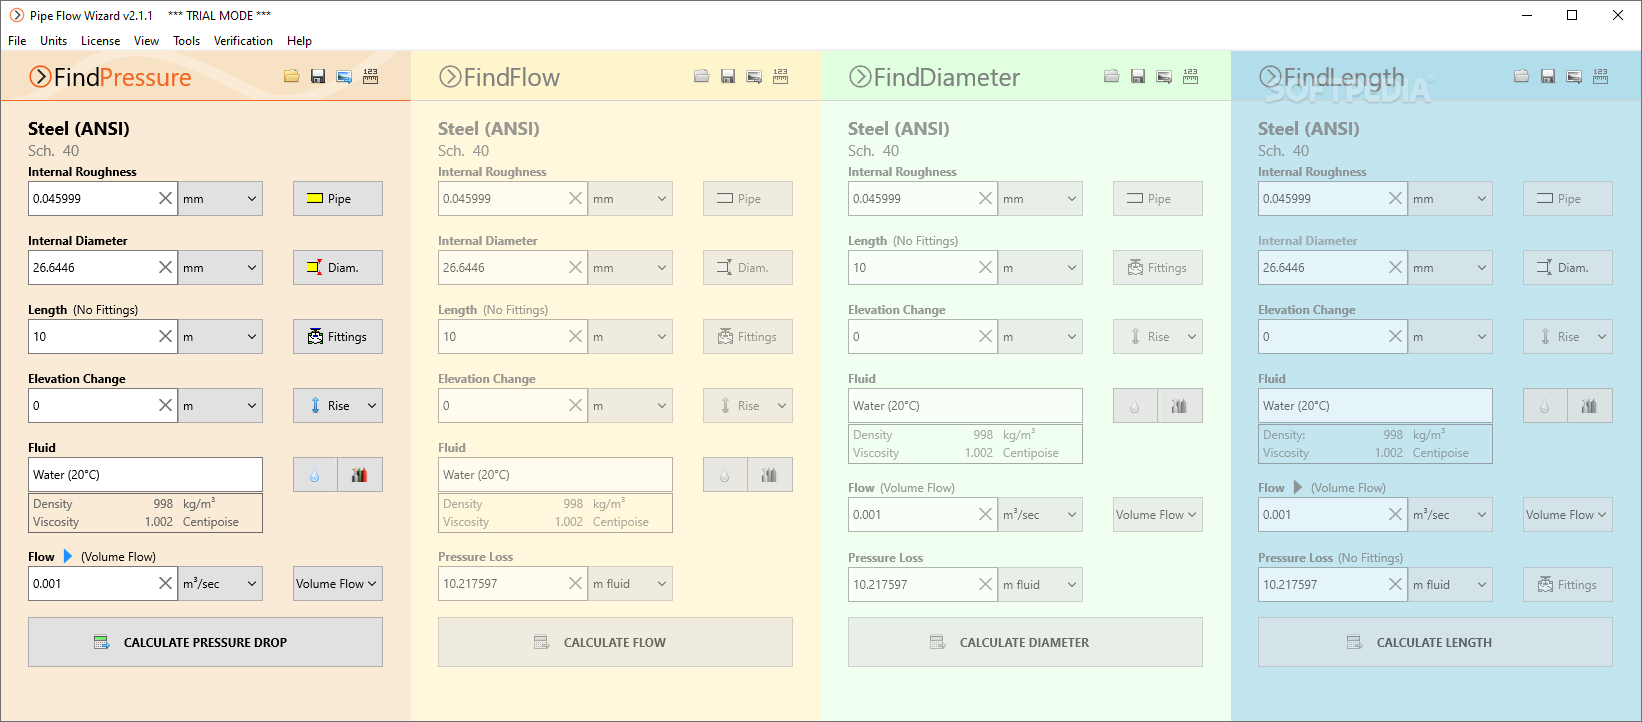
Task: Click liquid drop icon in FindFlow panel
Action: [x=725, y=475]
